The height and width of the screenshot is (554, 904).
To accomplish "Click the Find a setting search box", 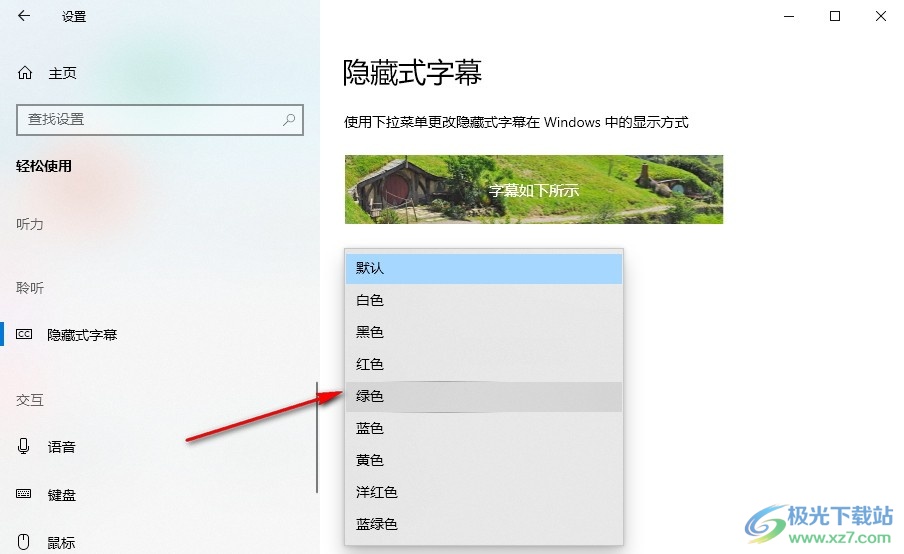I will [x=160, y=120].
